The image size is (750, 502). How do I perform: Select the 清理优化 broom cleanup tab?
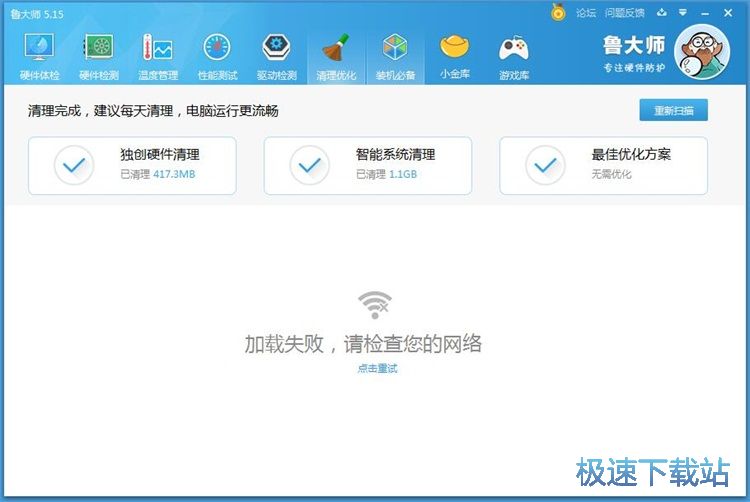(336, 57)
